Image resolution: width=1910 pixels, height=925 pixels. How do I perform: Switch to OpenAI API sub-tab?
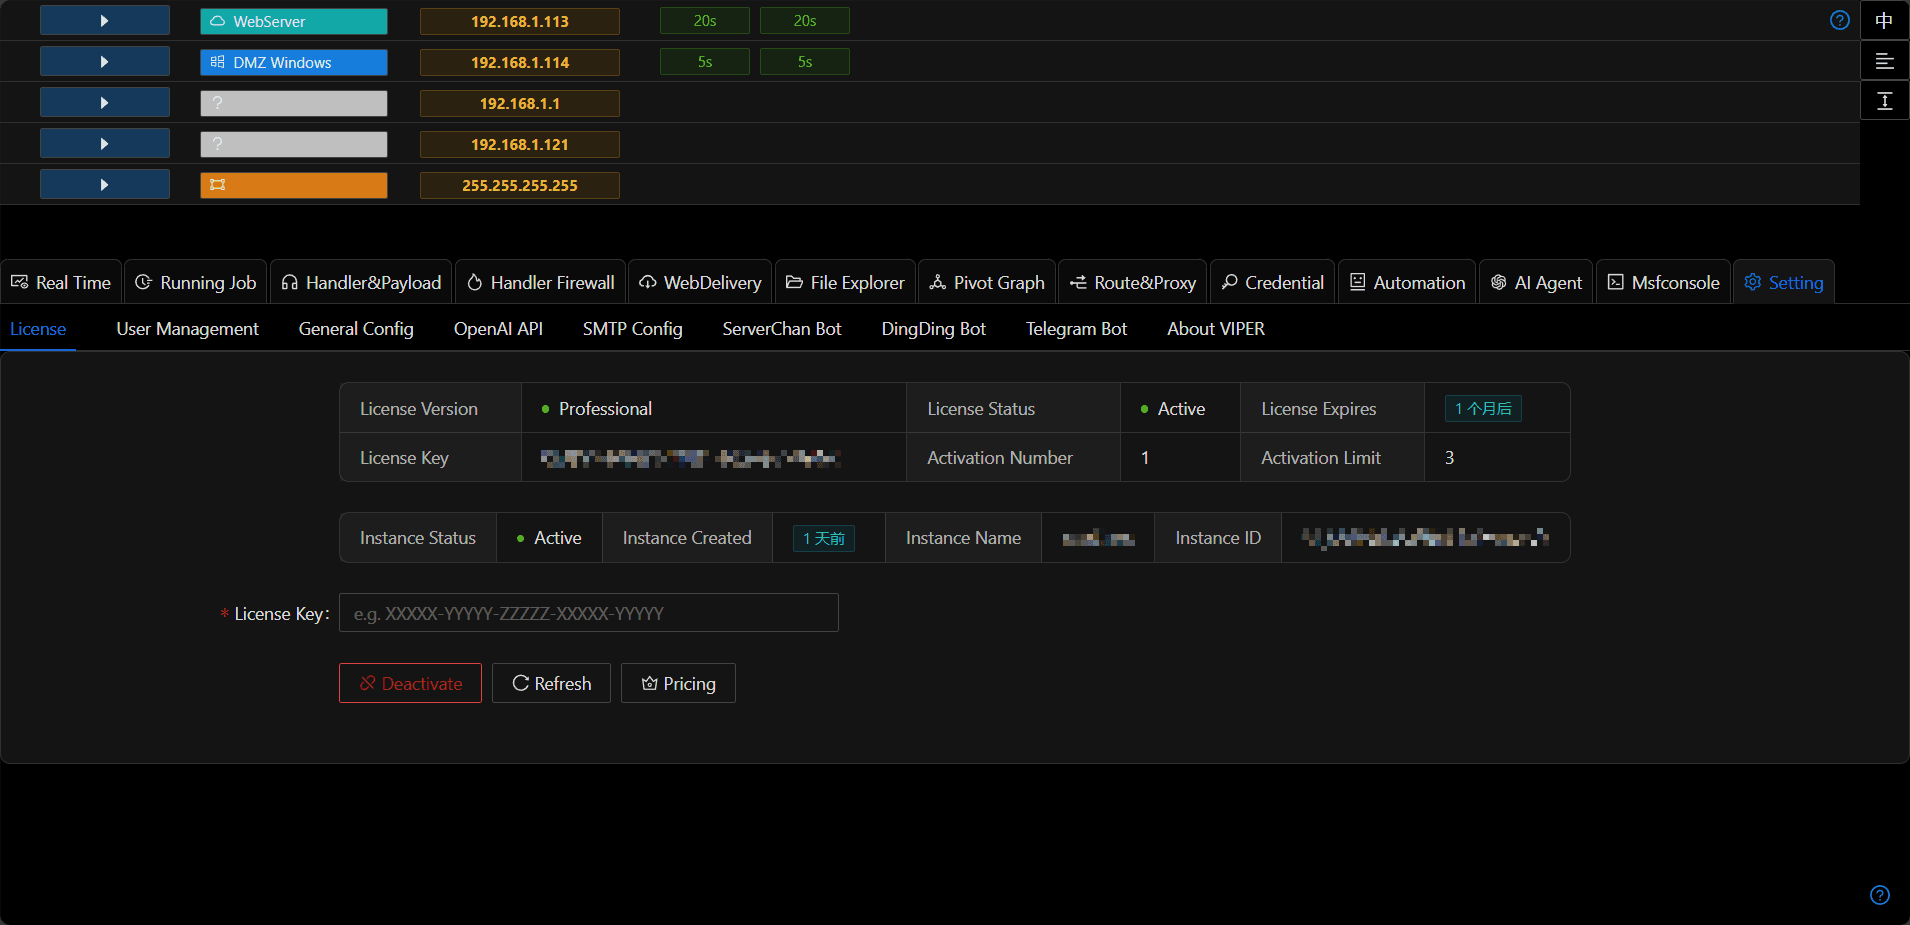tap(498, 329)
